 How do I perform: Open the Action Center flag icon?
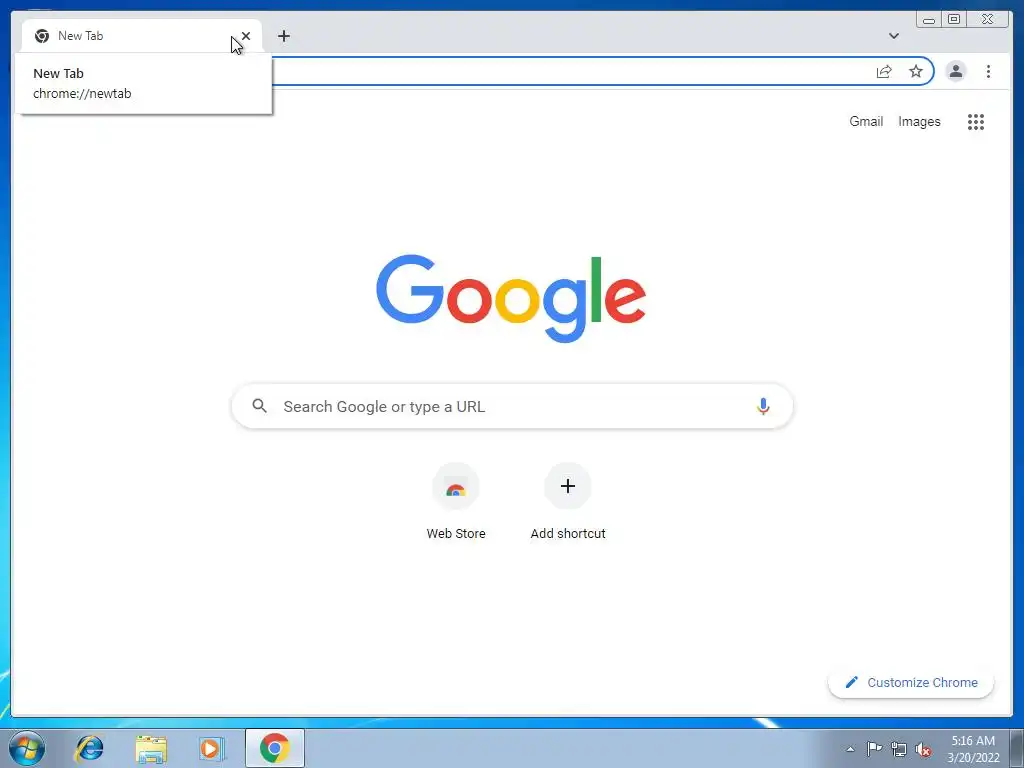(x=874, y=749)
